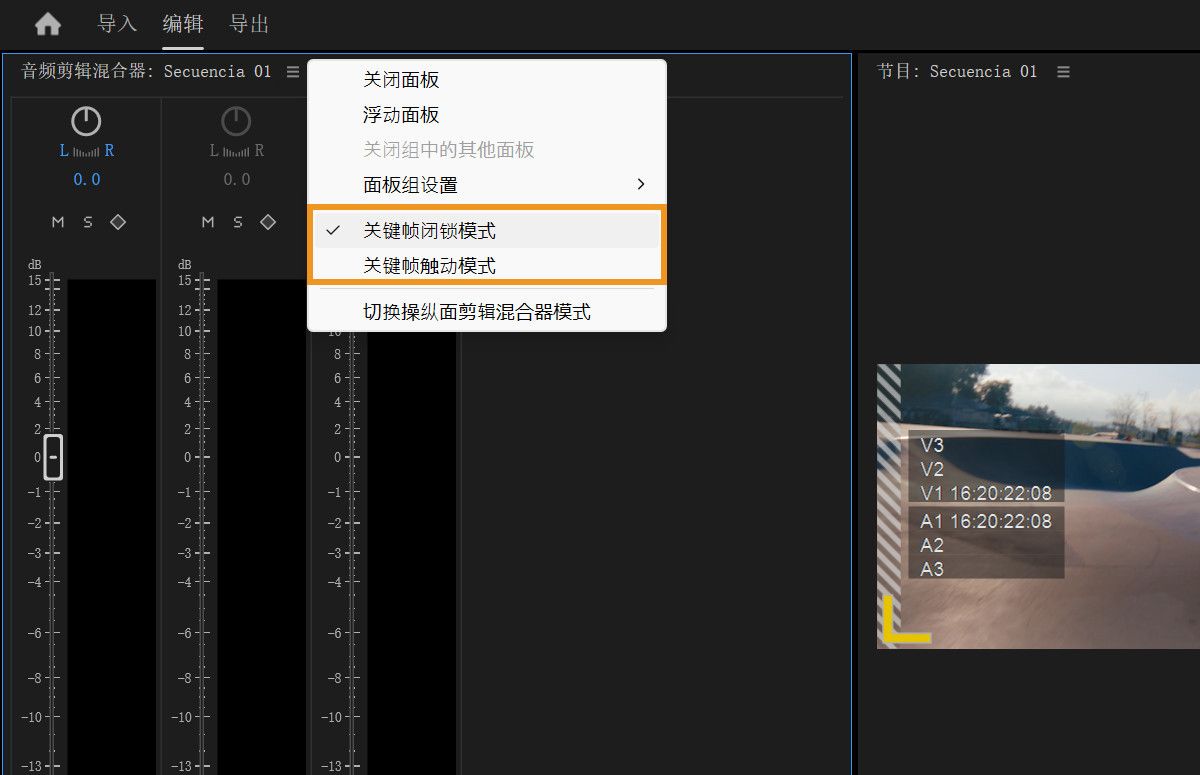This screenshot has width=1200, height=775.
Task: Select 切换操纵面剪辑混合器模式 option
Action: [x=487, y=312]
